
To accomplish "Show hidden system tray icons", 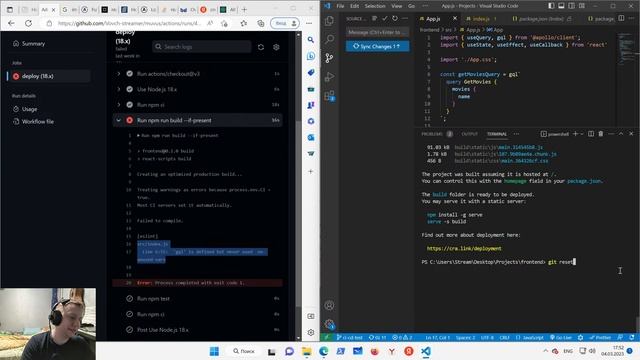I will [545, 351].
